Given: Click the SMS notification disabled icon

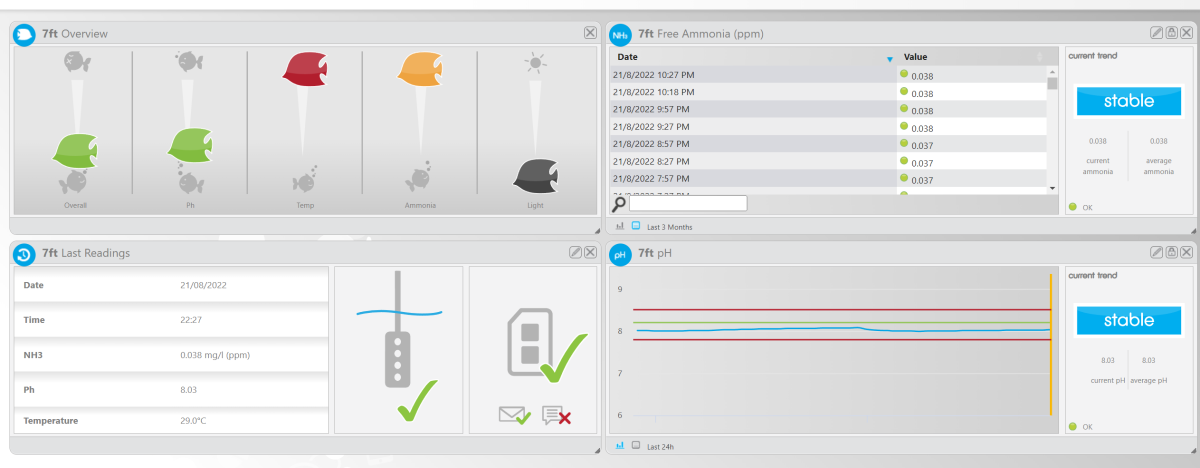Looking at the screenshot, I should (x=557, y=415).
